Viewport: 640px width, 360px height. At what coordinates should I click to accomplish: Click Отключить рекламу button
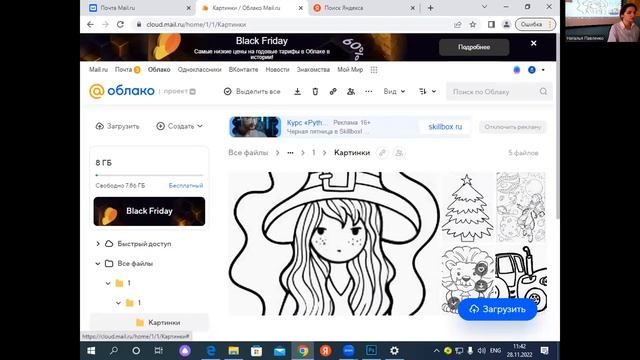[513, 127]
